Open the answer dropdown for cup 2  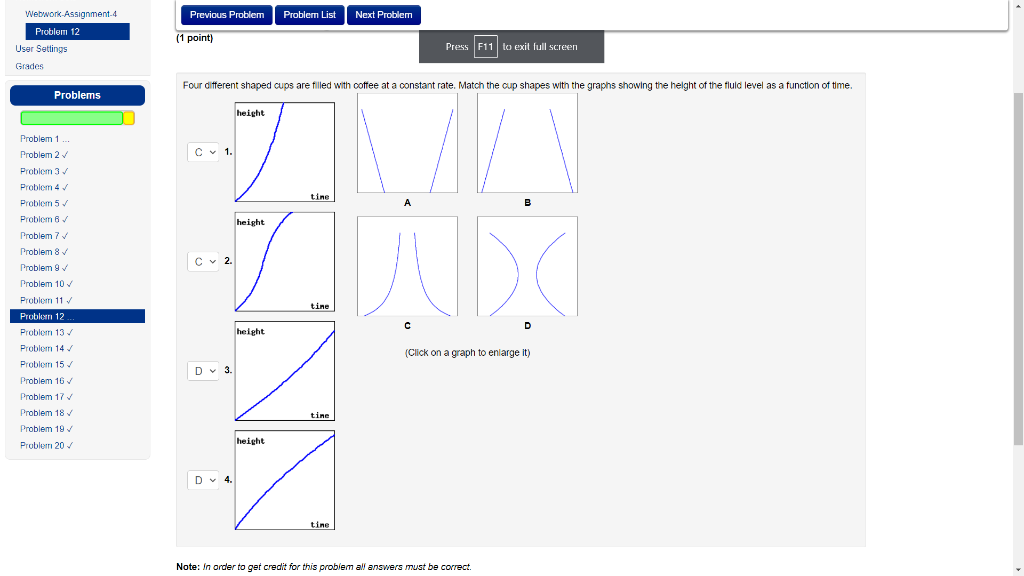tap(203, 261)
